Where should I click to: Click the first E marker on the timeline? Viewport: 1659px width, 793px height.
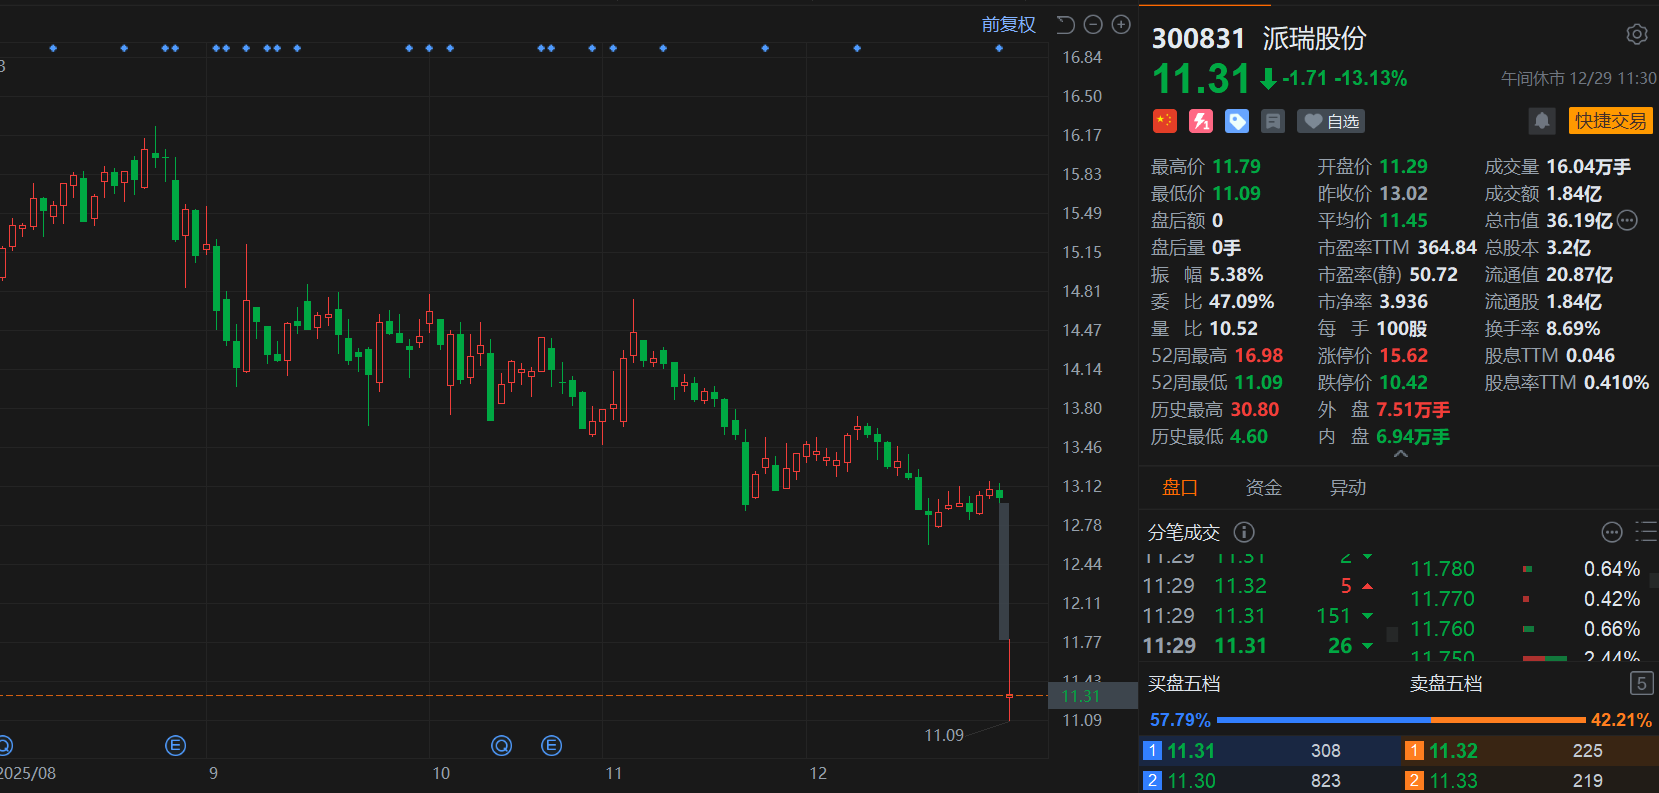pyautogui.click(x=175, y=745)
